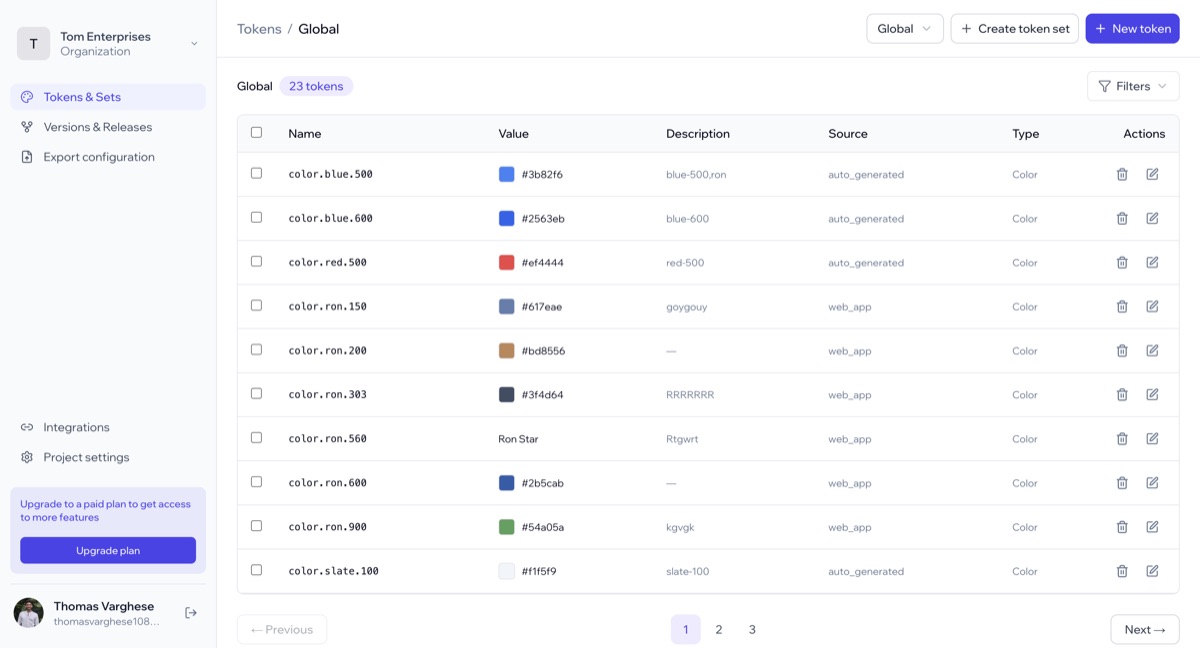Check the color.blue.600 row checkbox
Screen dimensions: 1200x648
[x=256, y=217]
